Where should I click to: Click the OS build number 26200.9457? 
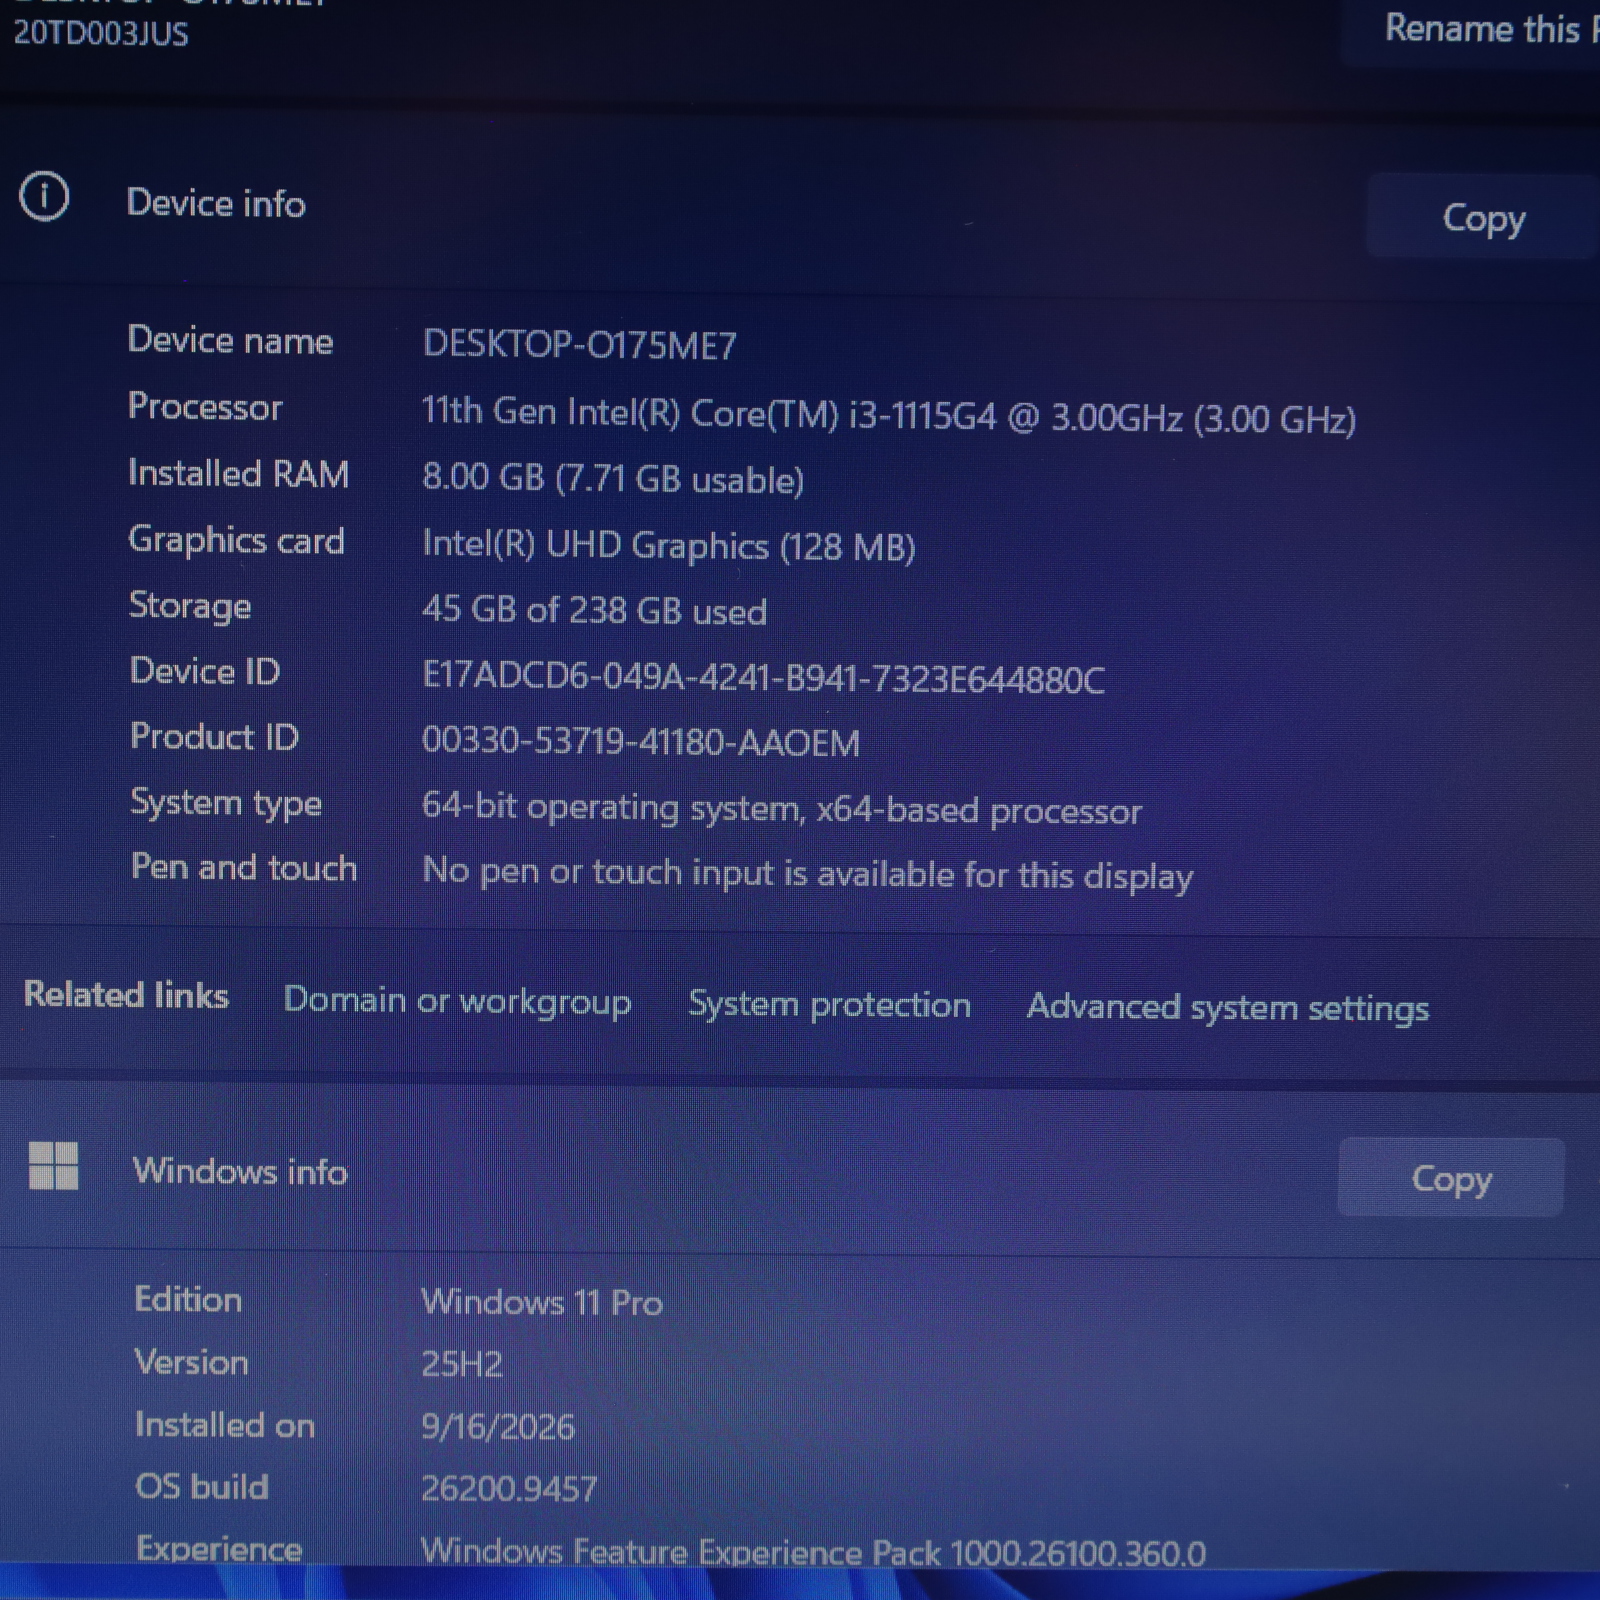point(508,1488)
